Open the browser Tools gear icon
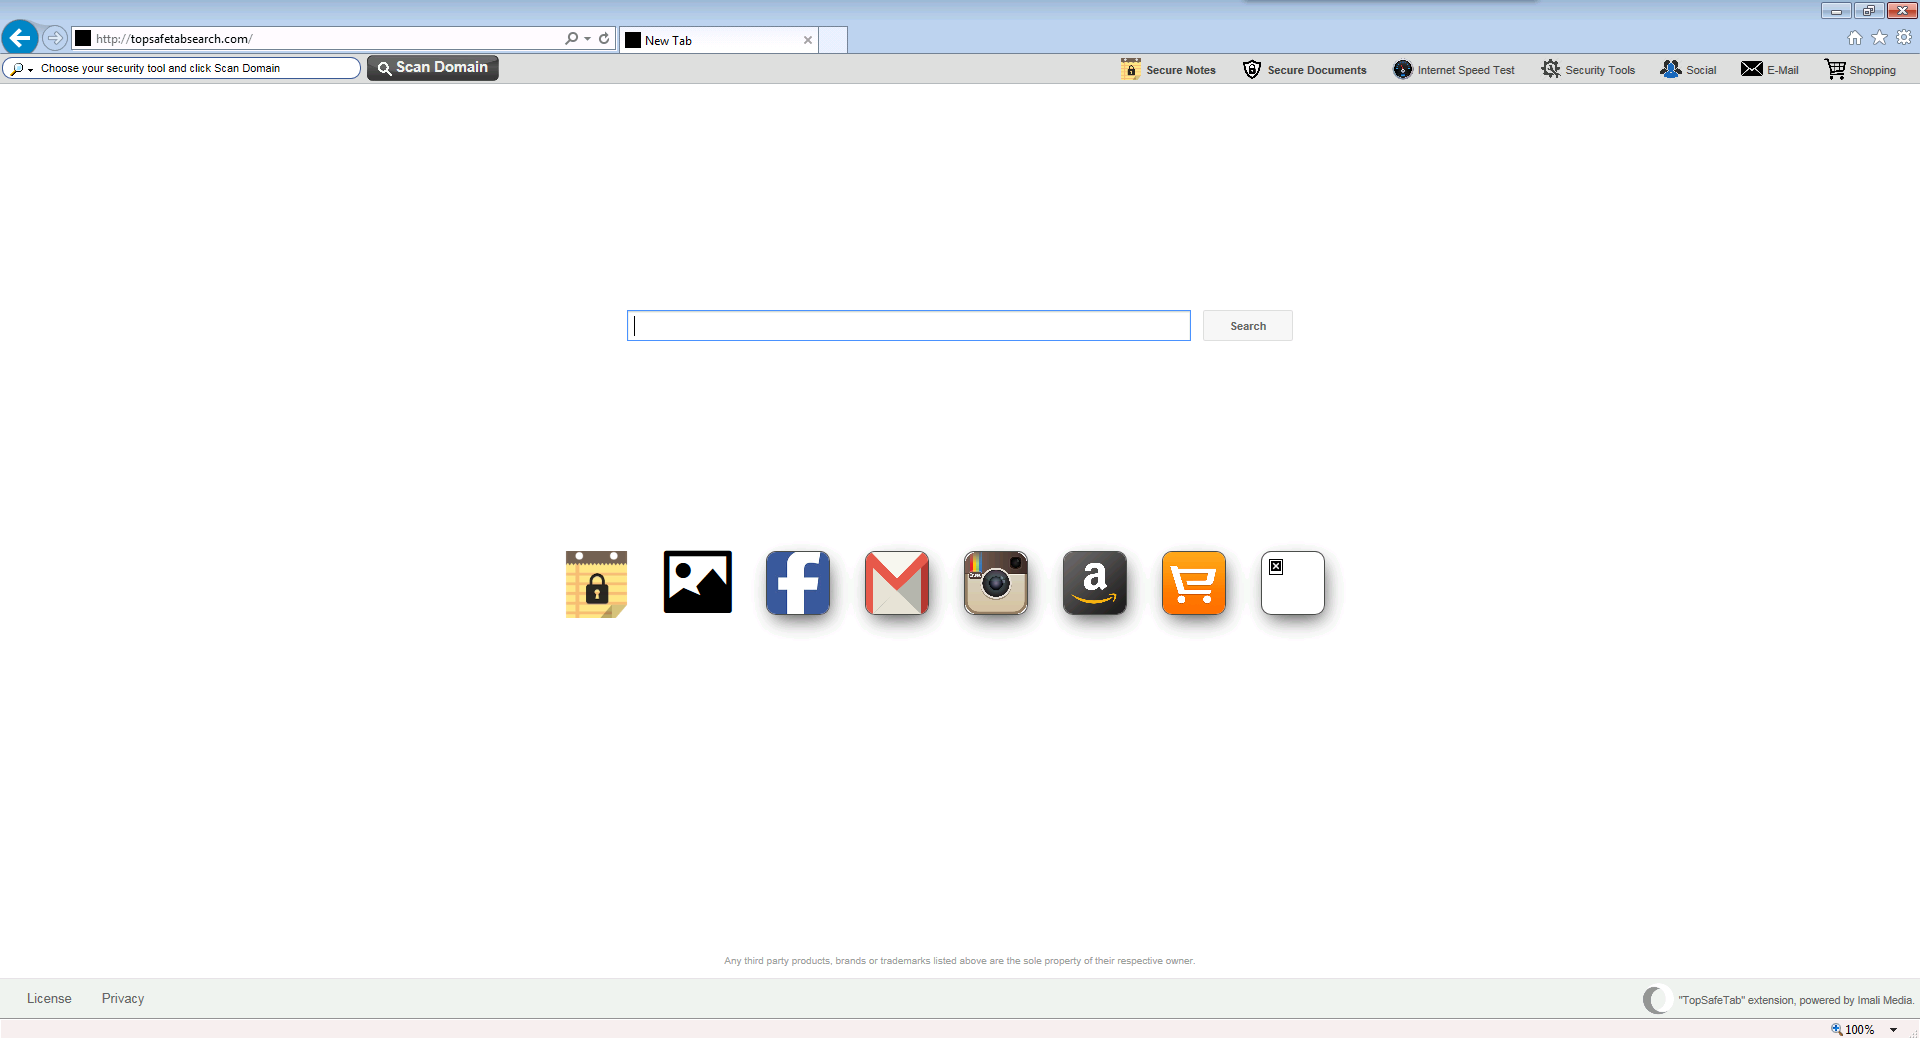Image resolution: width=1920 pixels, height=1038 pixels. tap(1904, 38)
